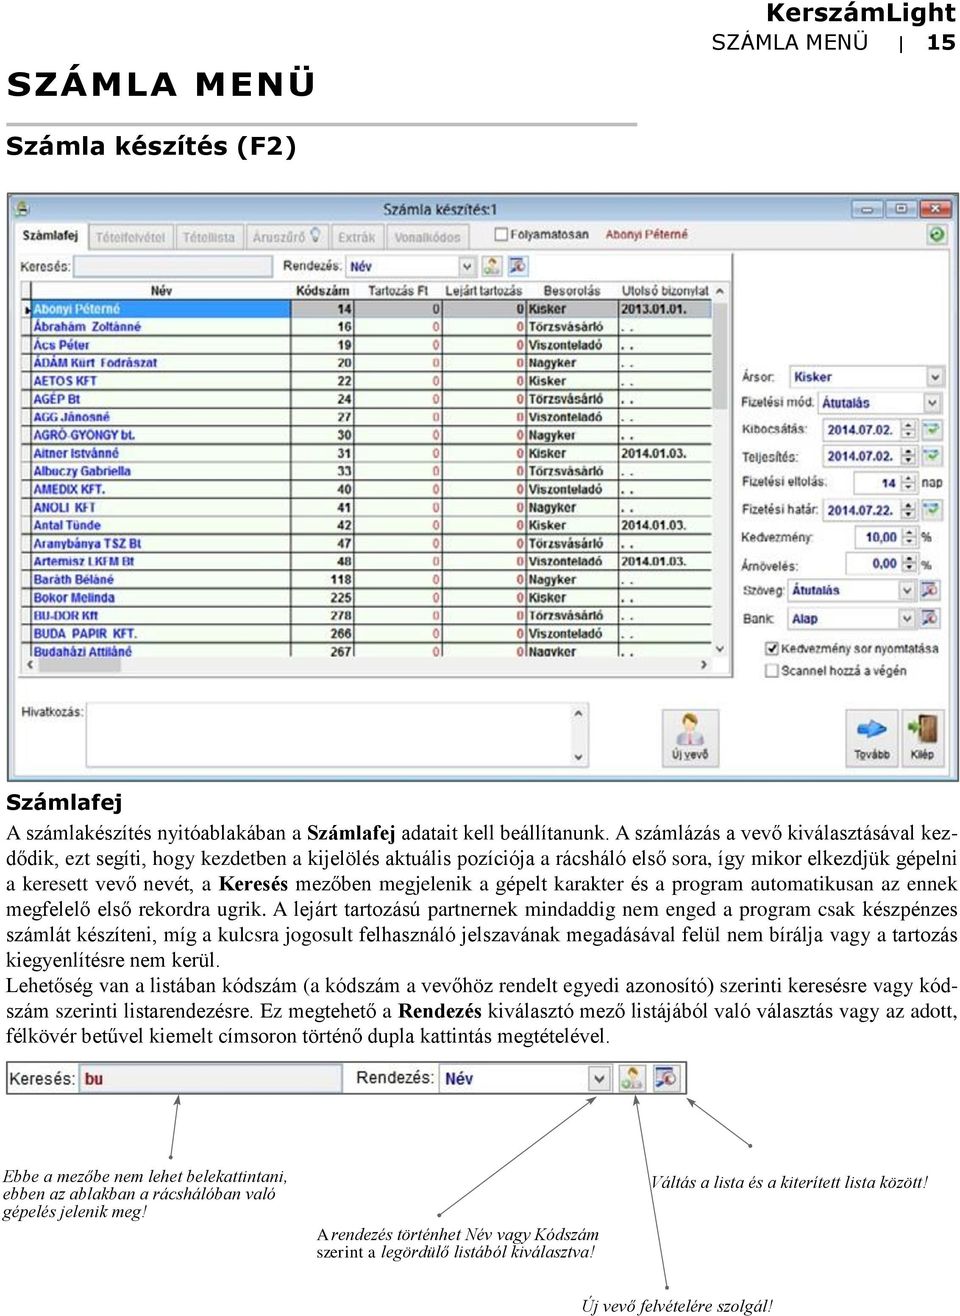Viewport: 960px width, 1316px height.
Task: Click the Keresés field in the Számla készítés window
Action: pos(173,266)
